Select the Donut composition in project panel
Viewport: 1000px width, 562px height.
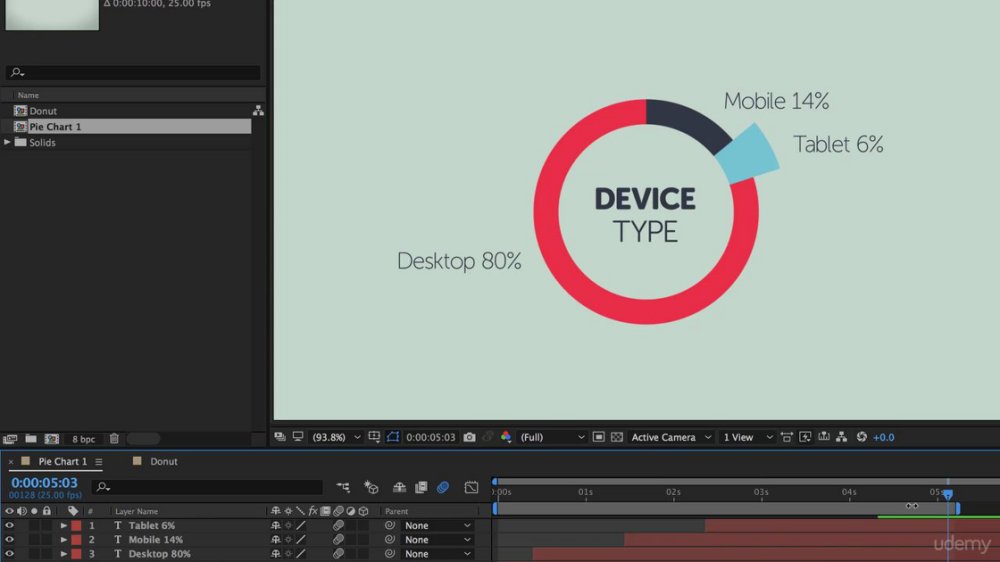click(x=43, y=110)
